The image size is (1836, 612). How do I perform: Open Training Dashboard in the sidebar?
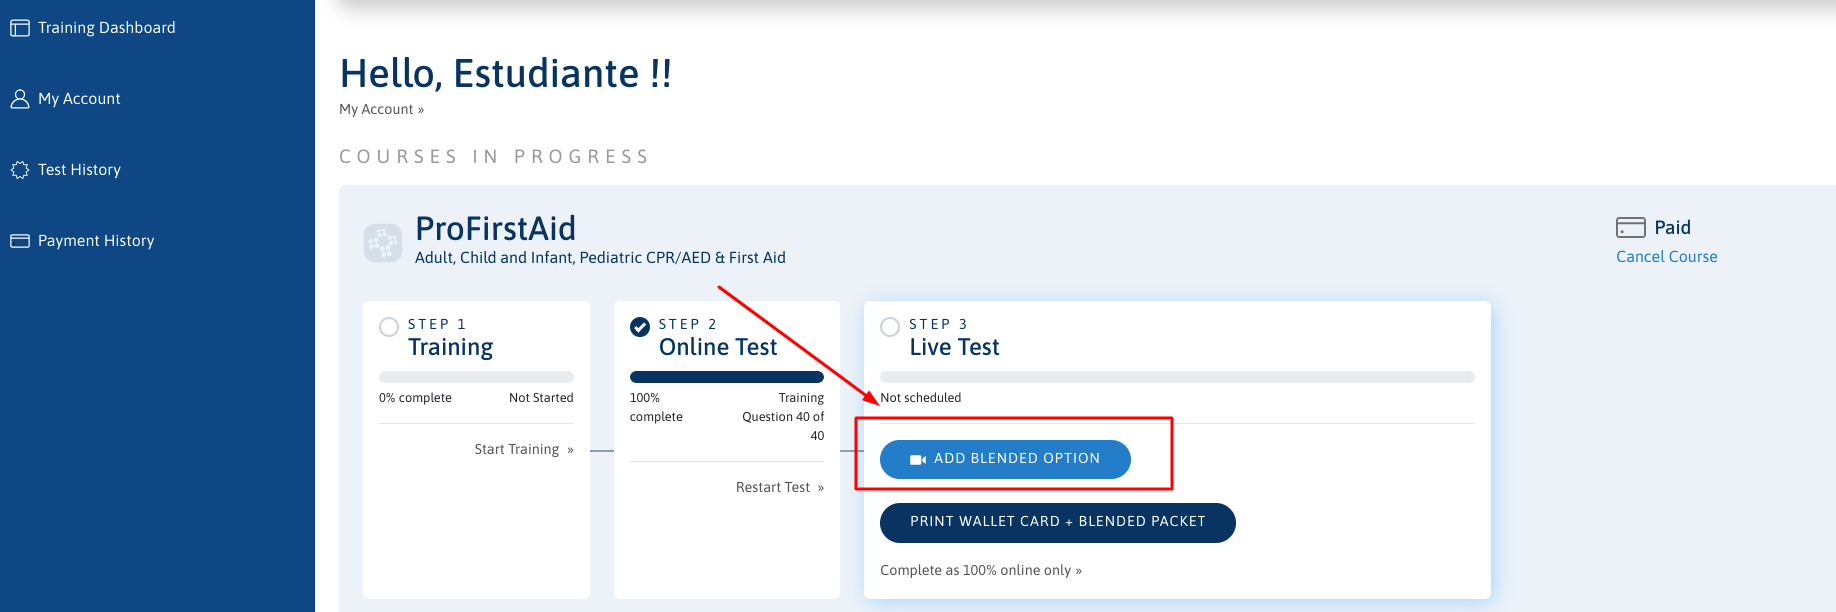click(107, 28)
